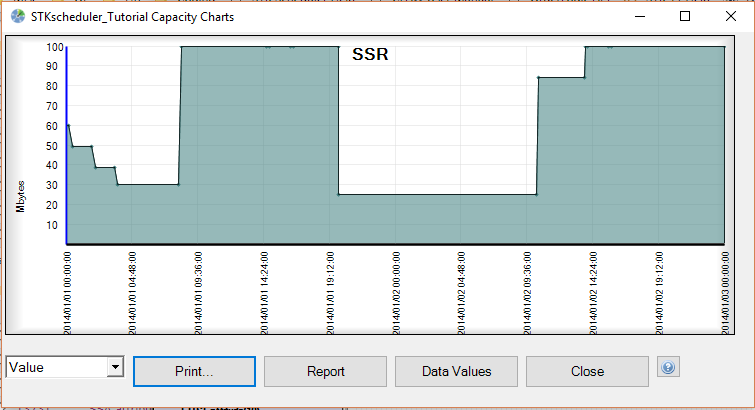Maximize the Capacity Charts window
The height and width of the screenshot is (410, 755).
point(685,16)
